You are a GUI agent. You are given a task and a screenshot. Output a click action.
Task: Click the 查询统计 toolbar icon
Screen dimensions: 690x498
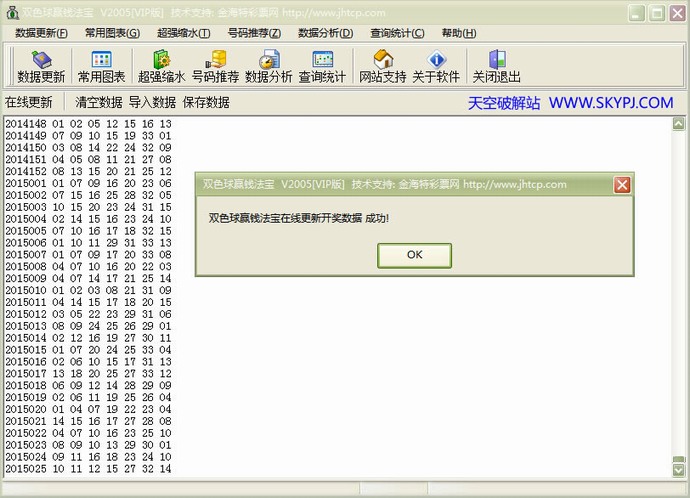[x=322, y=67]
